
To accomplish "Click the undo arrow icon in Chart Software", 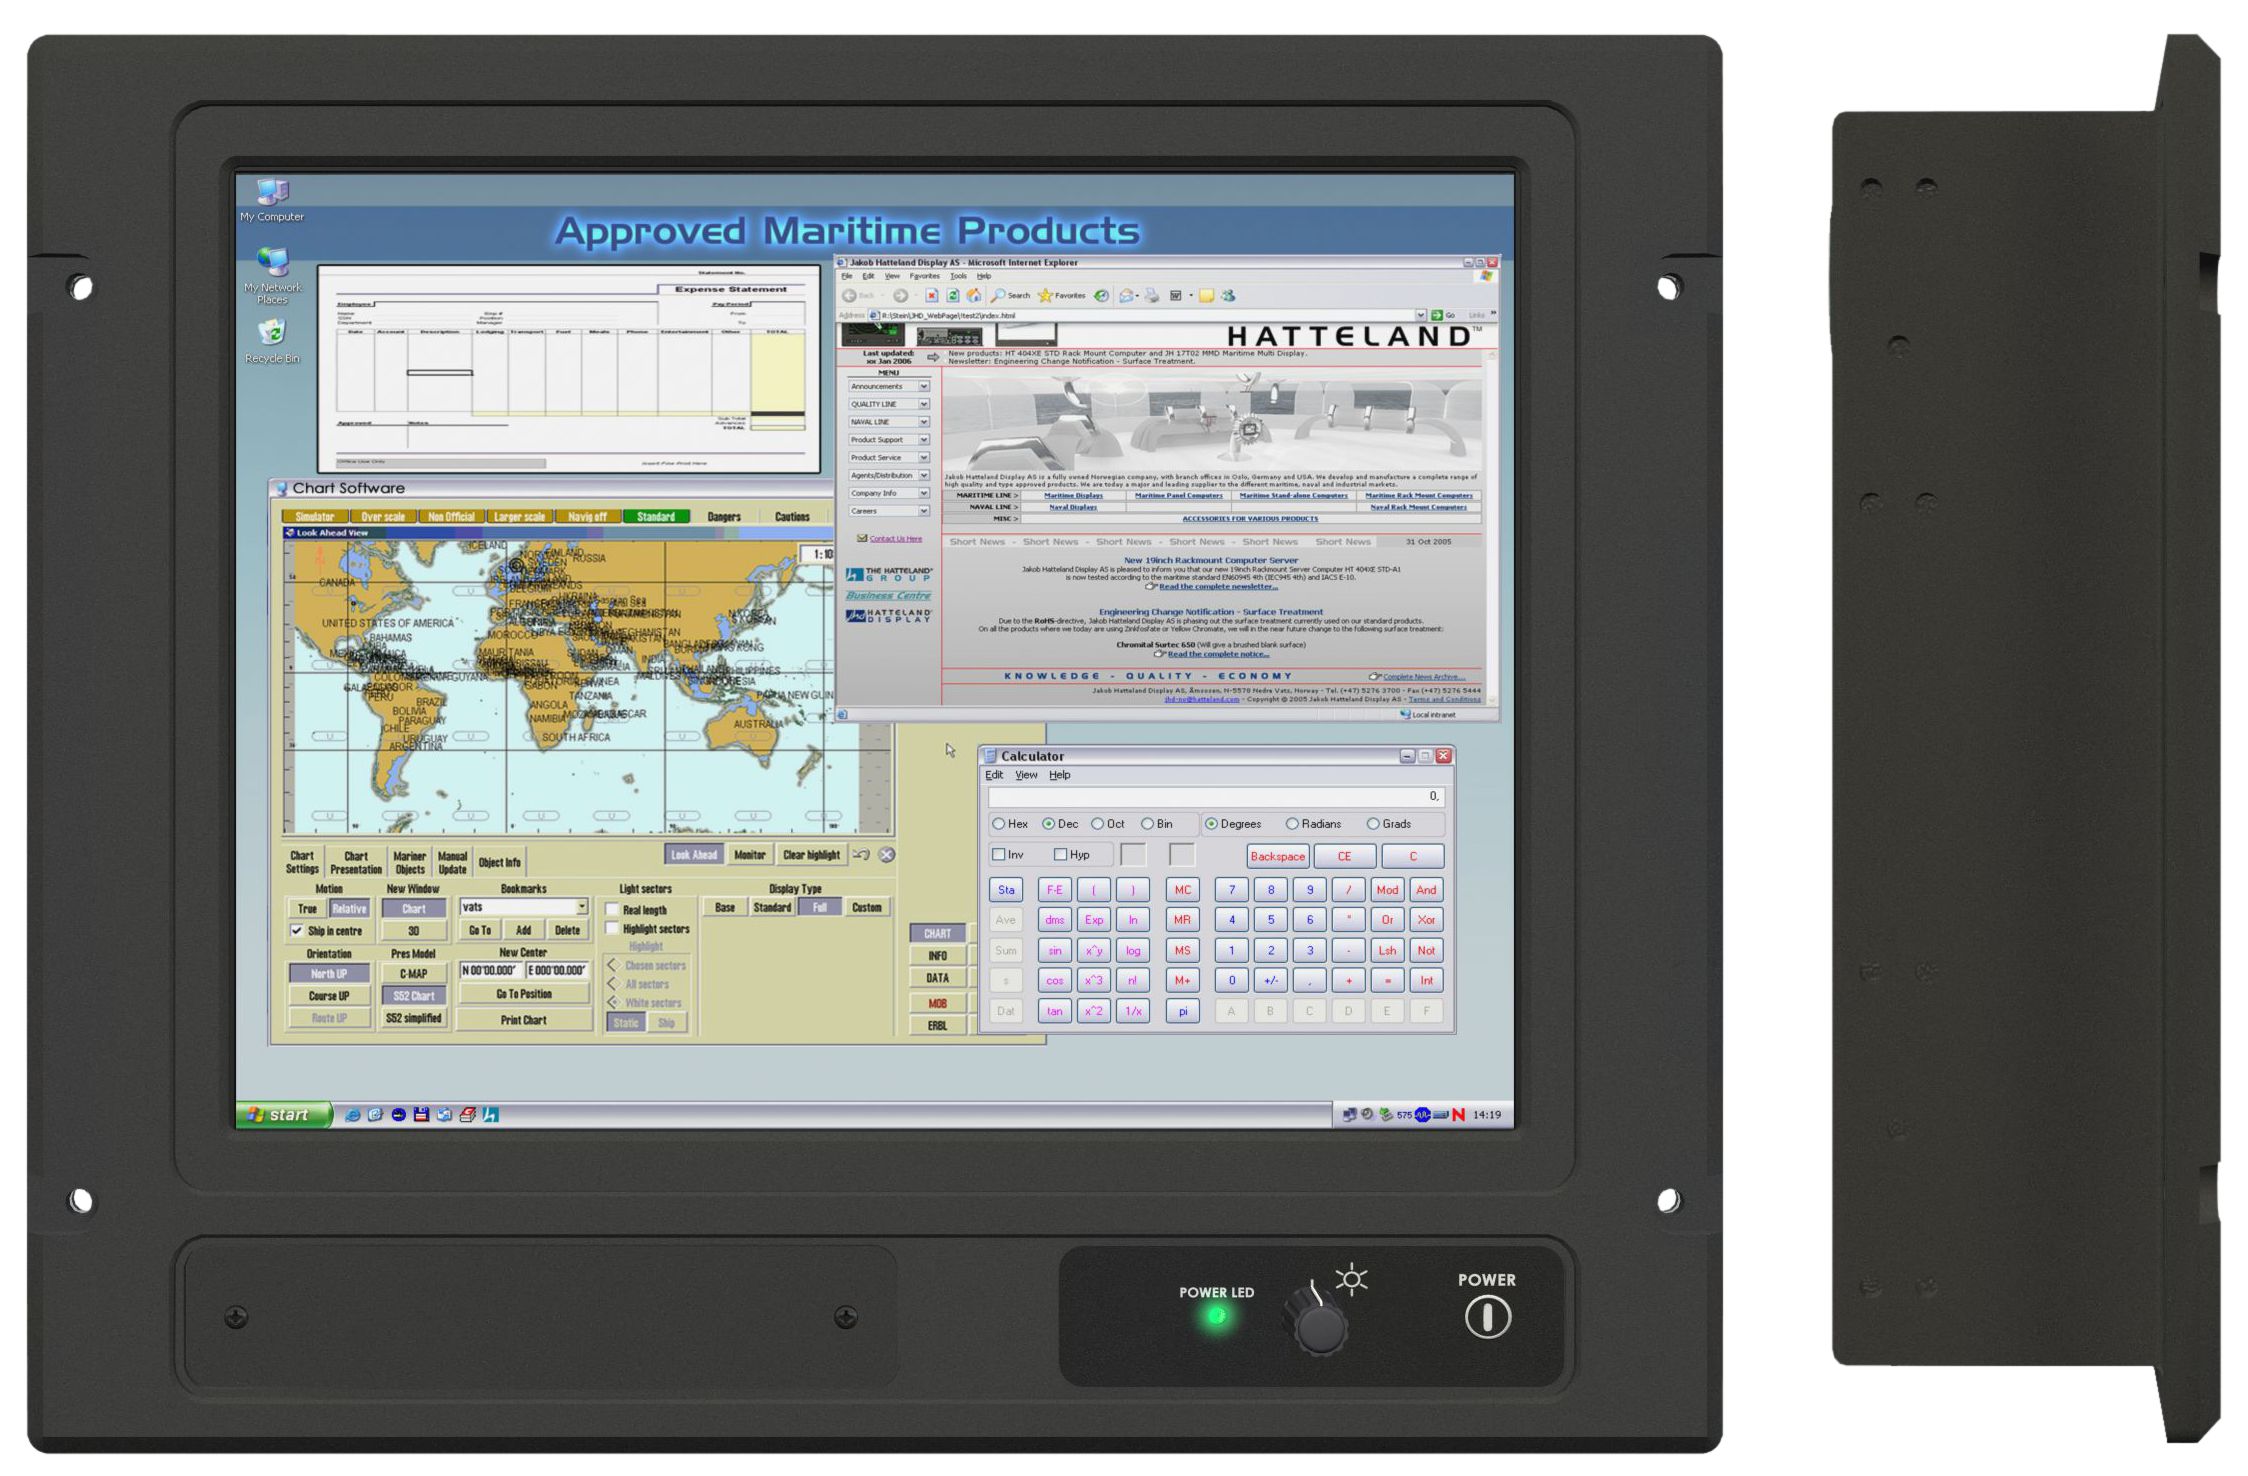I will pos(860,855).
